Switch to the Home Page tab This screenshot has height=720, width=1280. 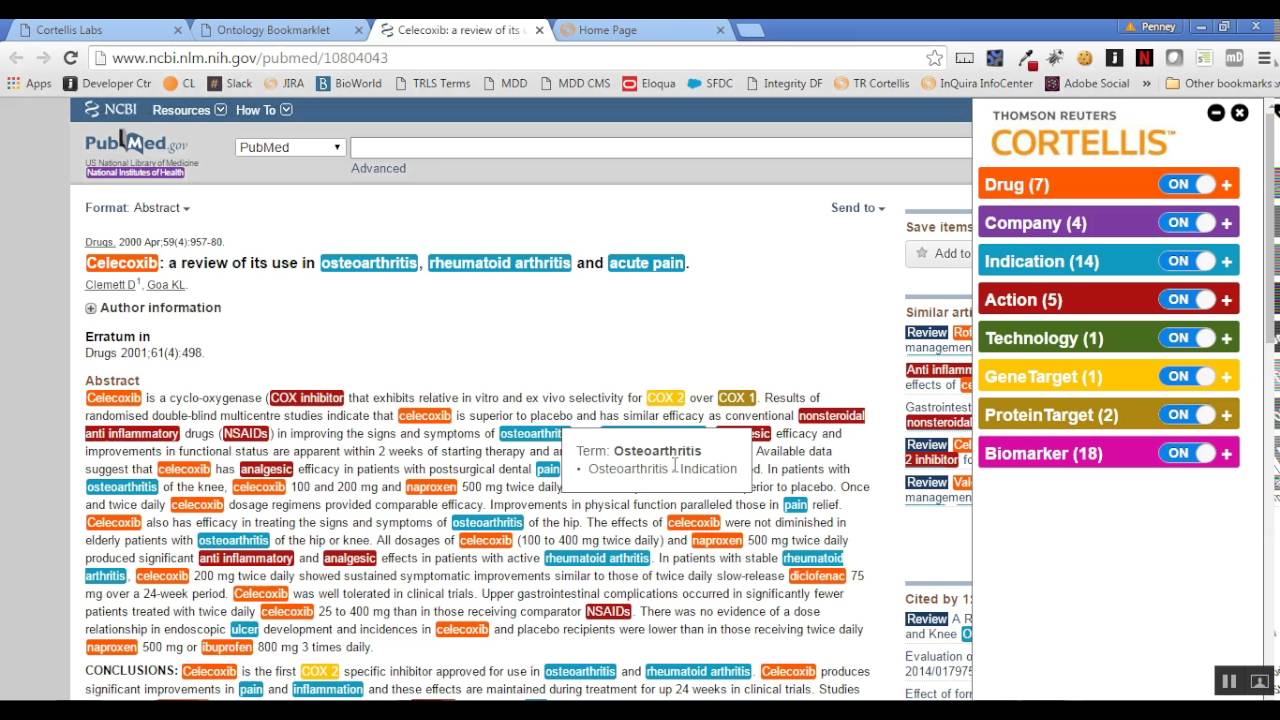click(640, 30)
